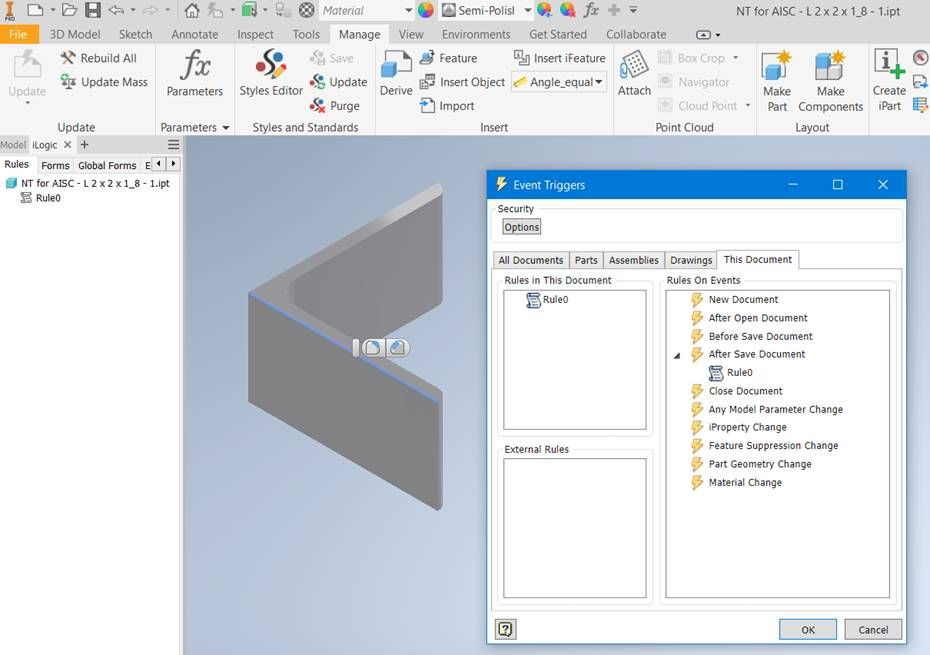Expand the Parameters panel dropdown arrow
930x655 pixels.
[x=226, y=128]
